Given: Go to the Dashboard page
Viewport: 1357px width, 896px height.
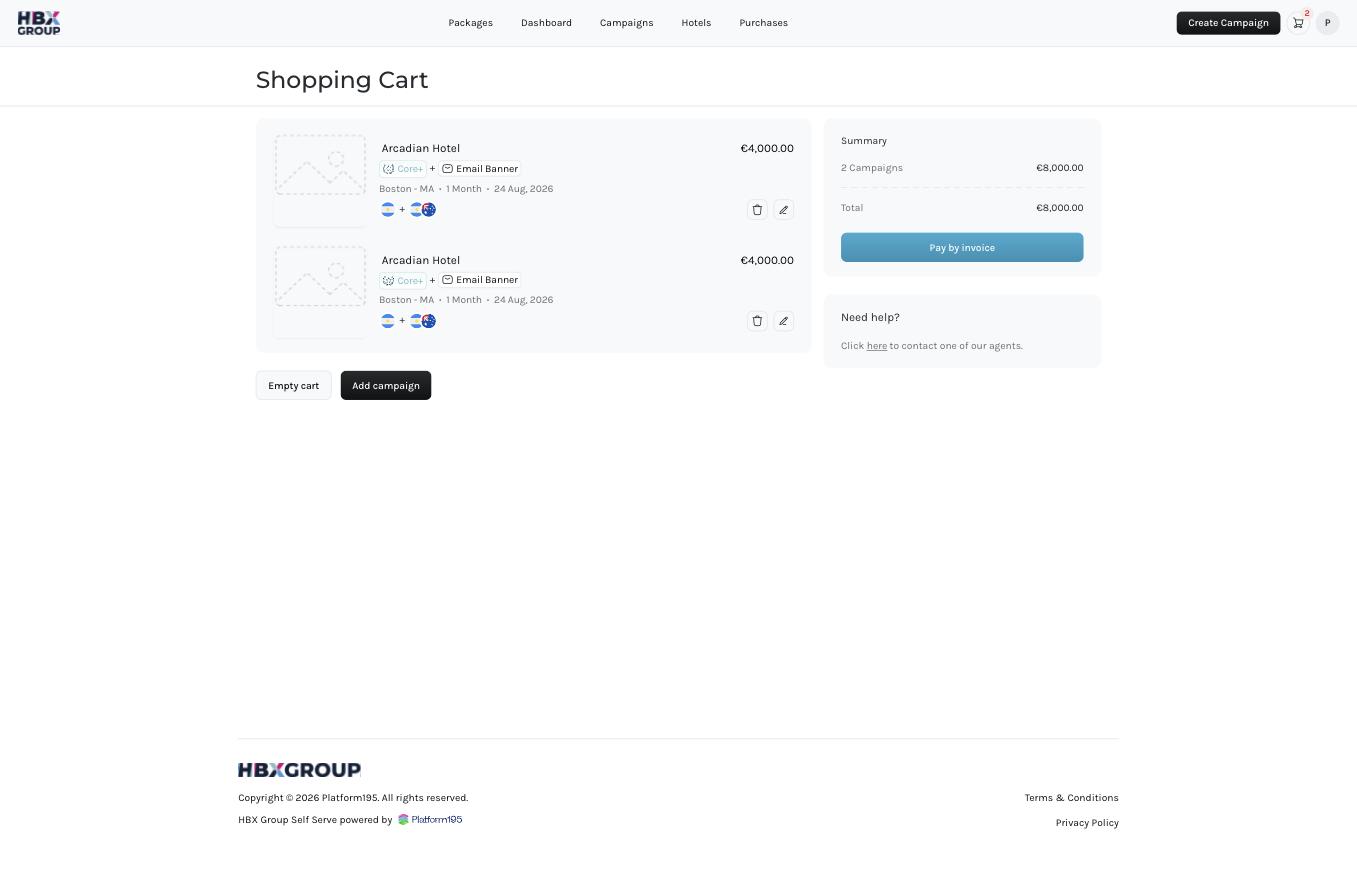Looking at the screenshot, I should (x=546, y=23).
